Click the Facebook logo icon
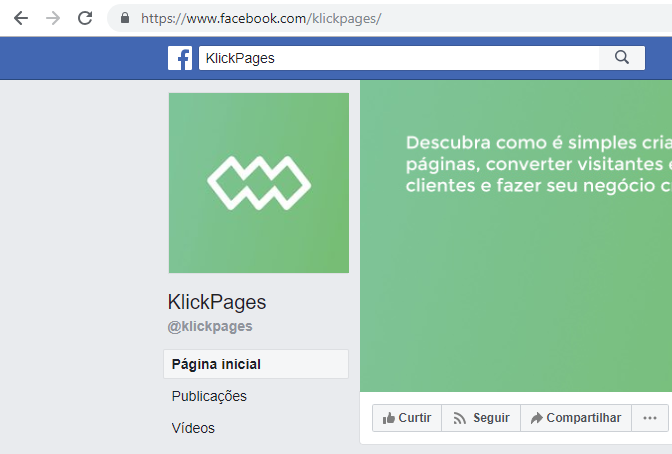This screenshot has height=454, width=672. pos(180,58)
